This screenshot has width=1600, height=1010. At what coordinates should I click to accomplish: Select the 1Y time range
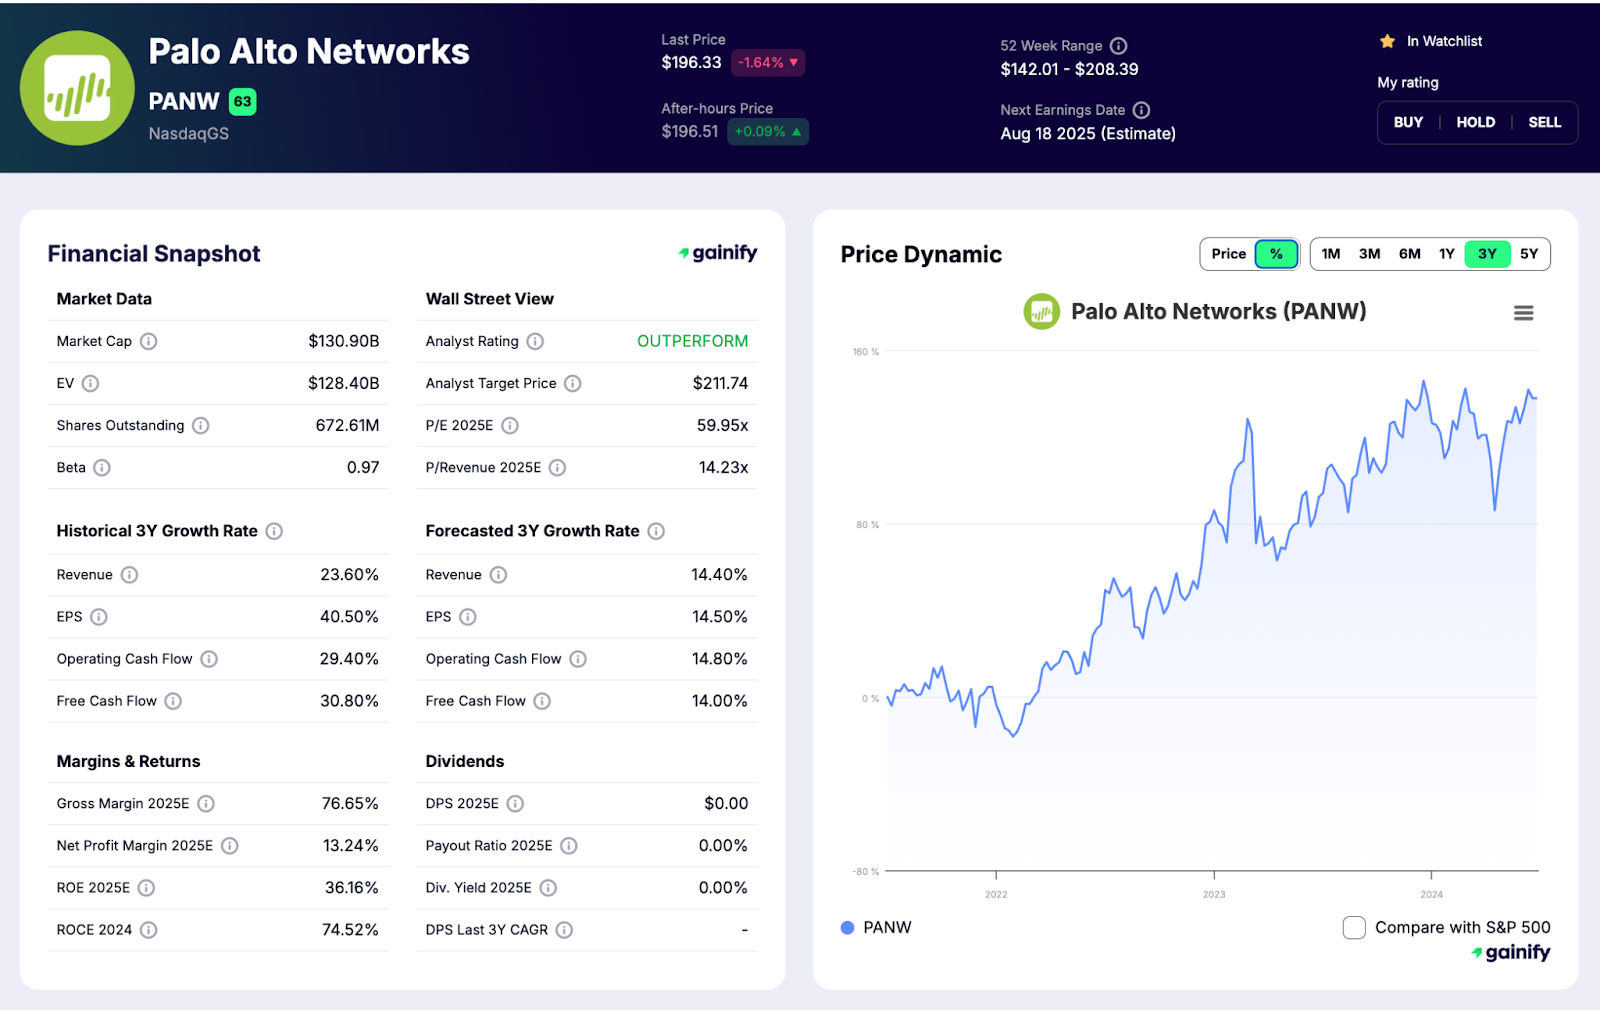tap(1446, 254)
